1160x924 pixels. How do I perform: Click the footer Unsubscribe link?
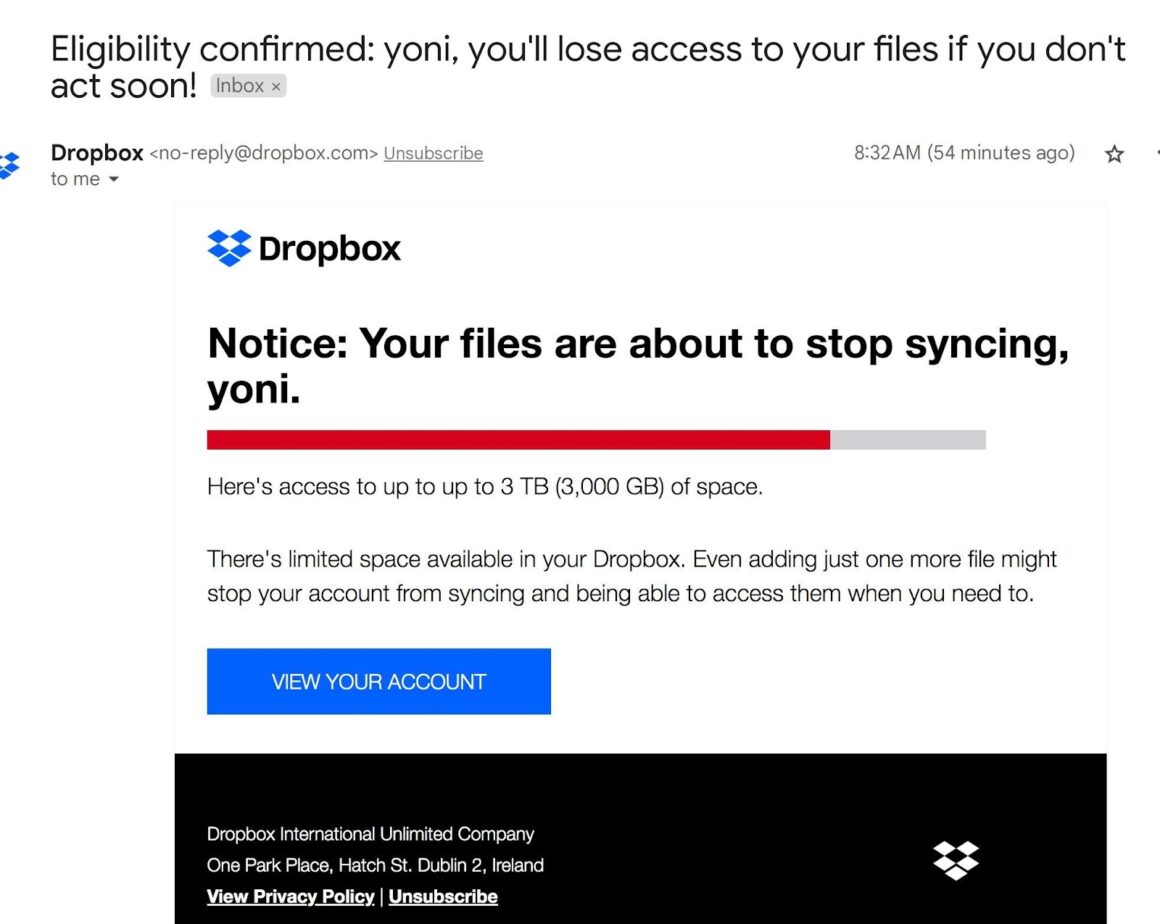point(443,896)
